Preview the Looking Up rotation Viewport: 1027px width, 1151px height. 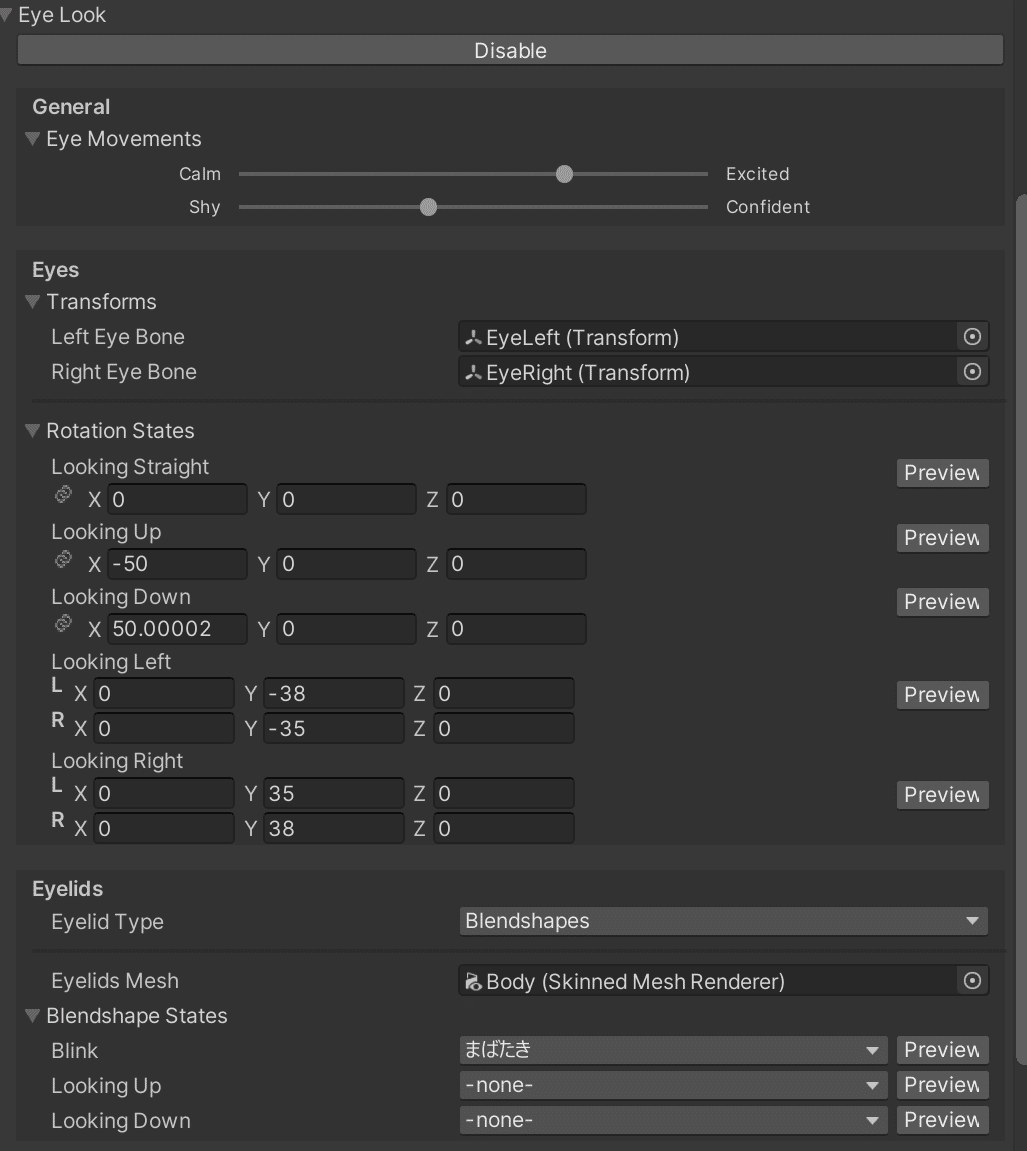point(943,537)
